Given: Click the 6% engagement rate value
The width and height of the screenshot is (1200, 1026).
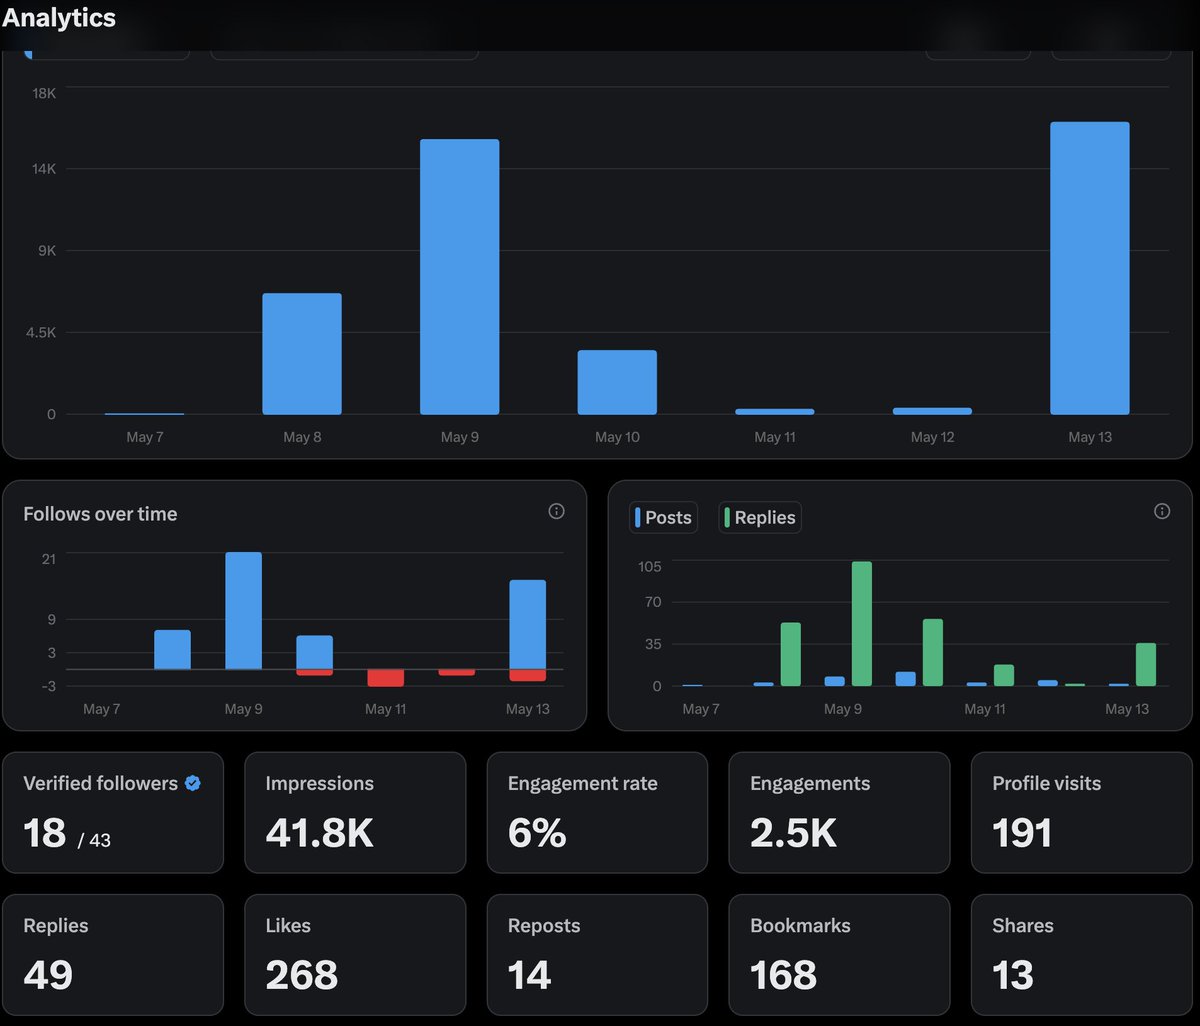Looking at the screenshot, I should point(537,833).
